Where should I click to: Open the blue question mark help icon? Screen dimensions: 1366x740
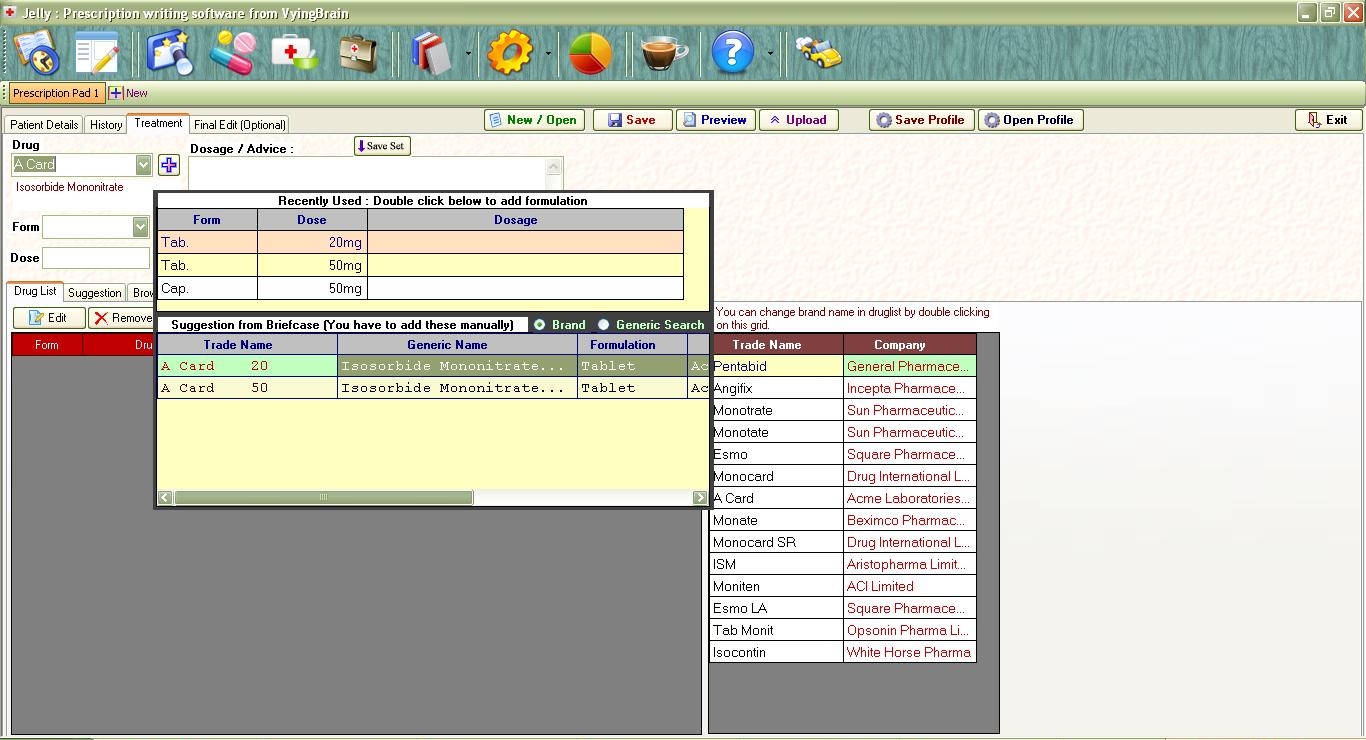732,52
